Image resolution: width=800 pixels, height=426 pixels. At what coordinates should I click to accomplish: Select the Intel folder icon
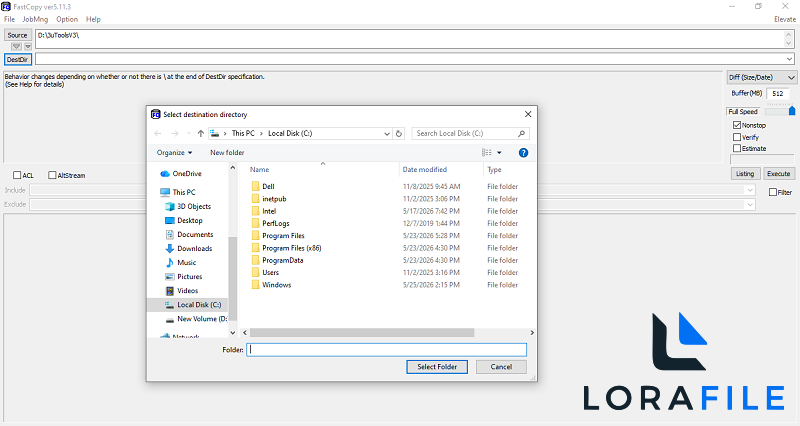click(256, 211)
